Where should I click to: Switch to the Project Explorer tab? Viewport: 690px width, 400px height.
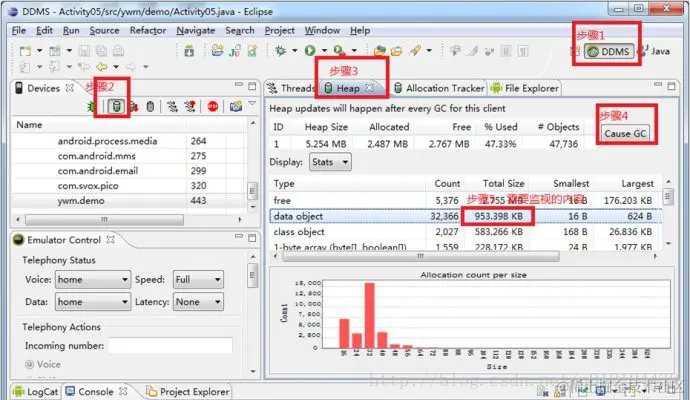pos(188,391)
